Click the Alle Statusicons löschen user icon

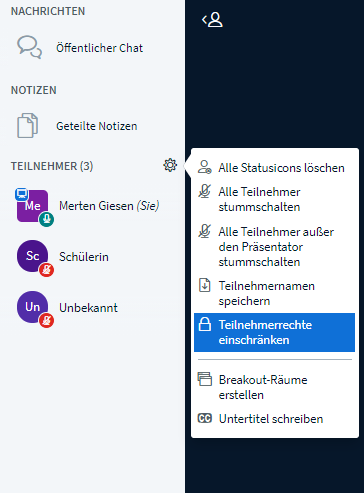(x=205, y=167)
